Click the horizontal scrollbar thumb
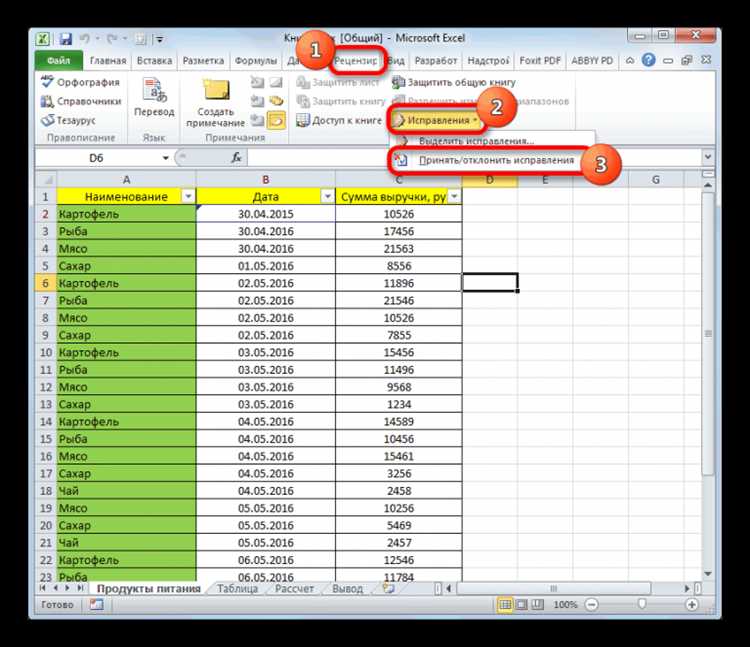 pos(554,589)
